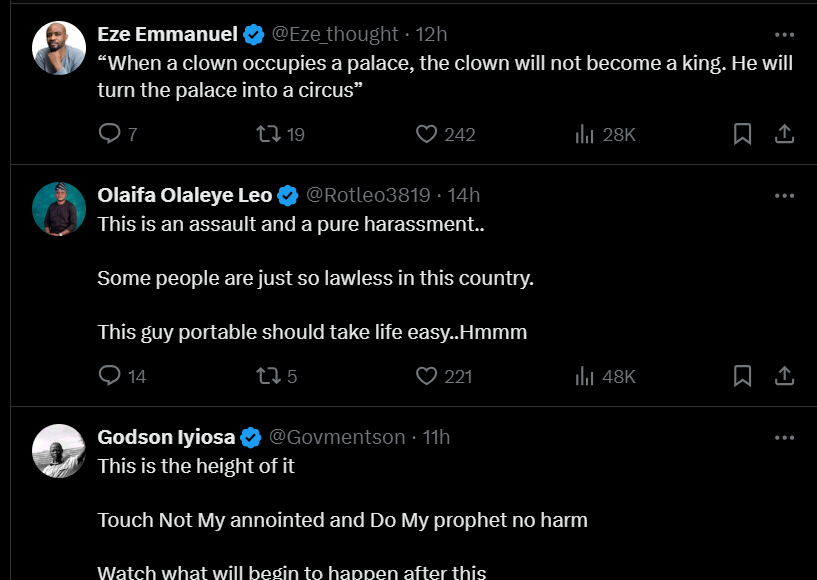The height and width of the screenshot is (580, 817).
Task: Bookmark Eze Emmanuel's tweet
Action: tap(742, 134)
